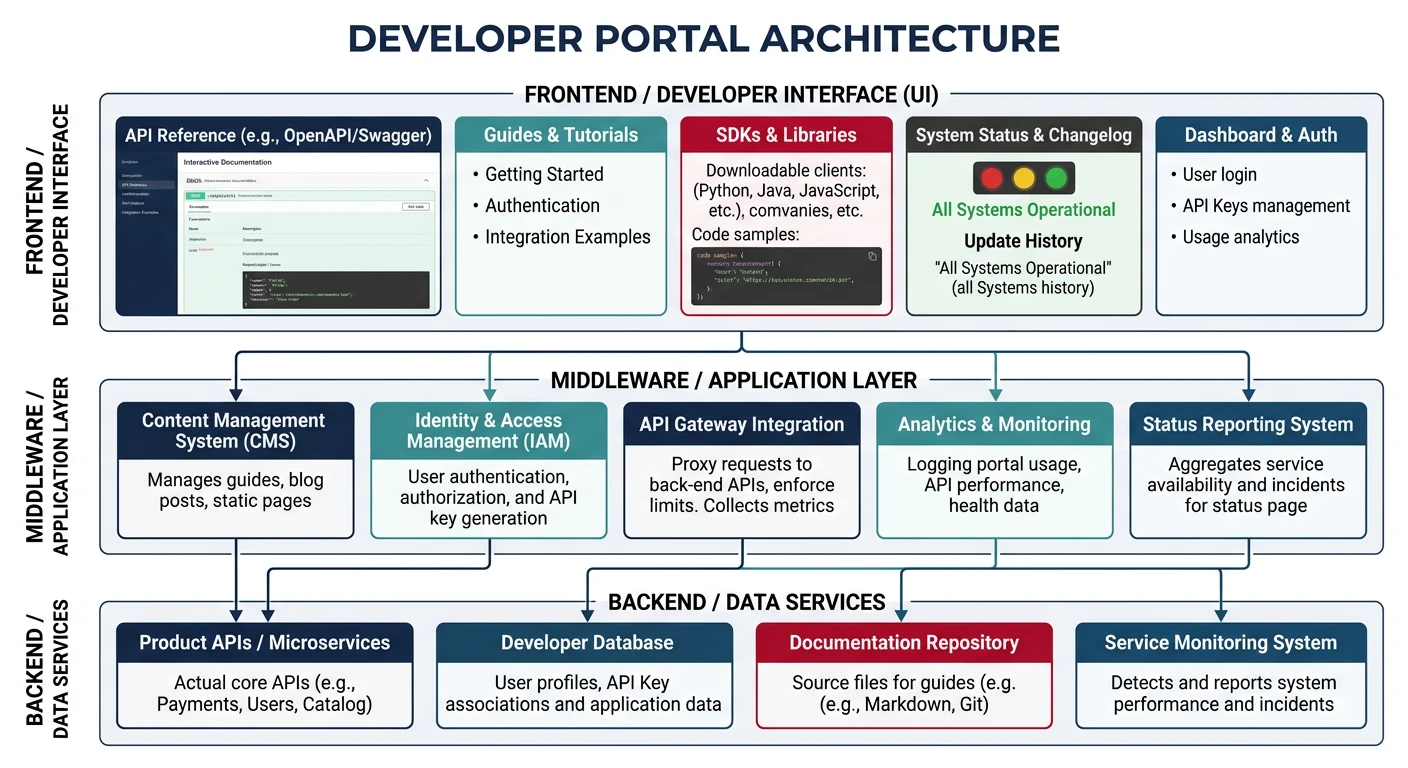Viewport: 1408px width, 768px height.
Task: Click the User login item under Dashboard & Auth
Action: point(1221,174)
